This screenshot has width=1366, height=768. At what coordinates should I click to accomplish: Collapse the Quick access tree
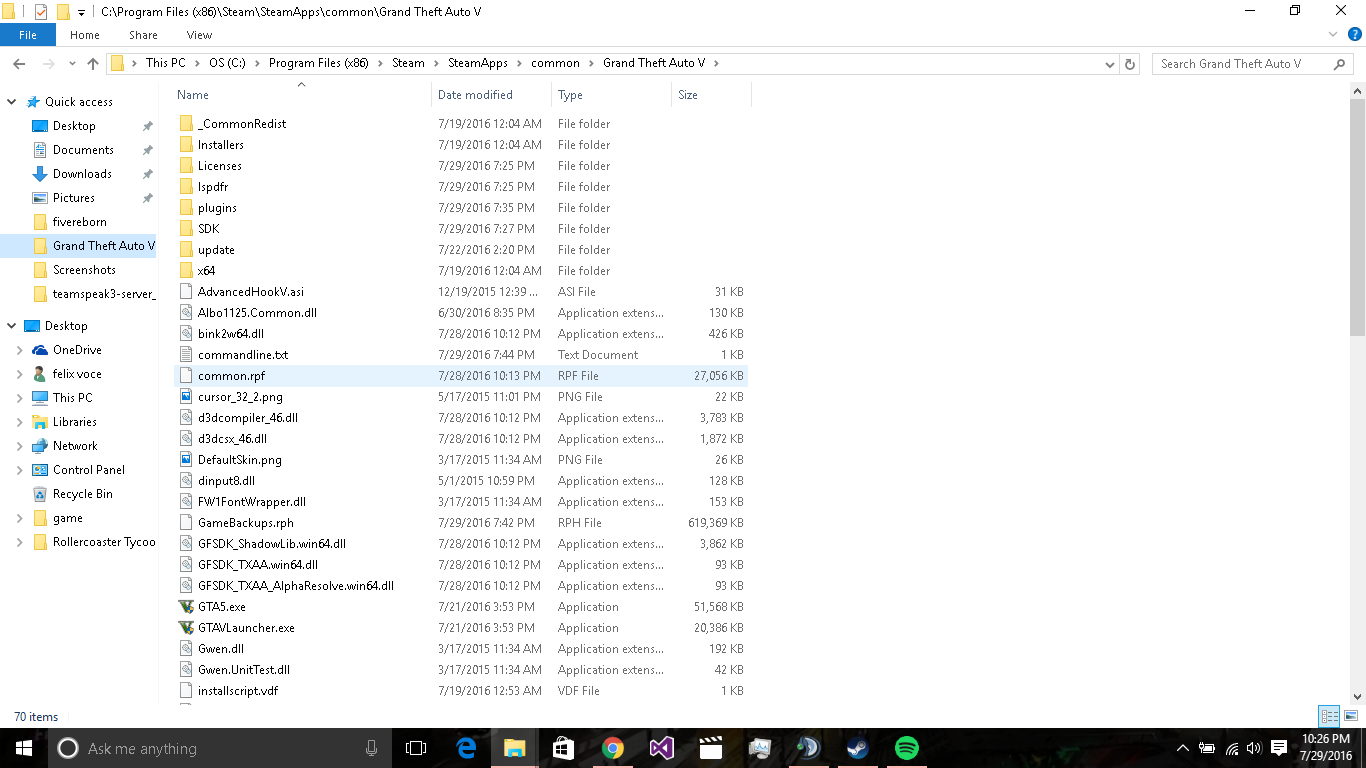pyautogui.click(x=12, y=102)
